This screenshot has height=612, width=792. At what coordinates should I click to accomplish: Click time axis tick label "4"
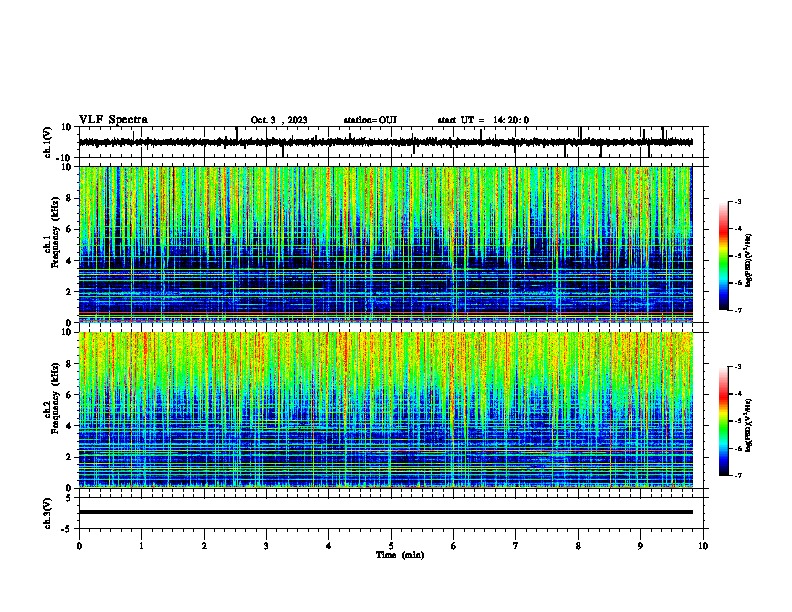click(x=329, y=546)
